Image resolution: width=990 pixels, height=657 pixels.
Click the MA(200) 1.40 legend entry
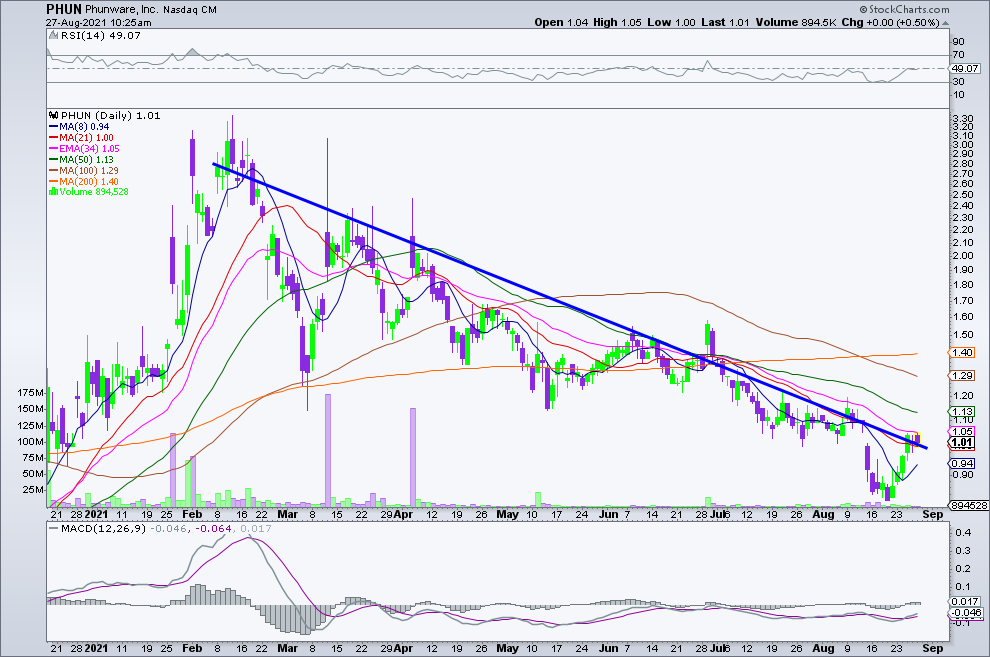click(83, 182)
